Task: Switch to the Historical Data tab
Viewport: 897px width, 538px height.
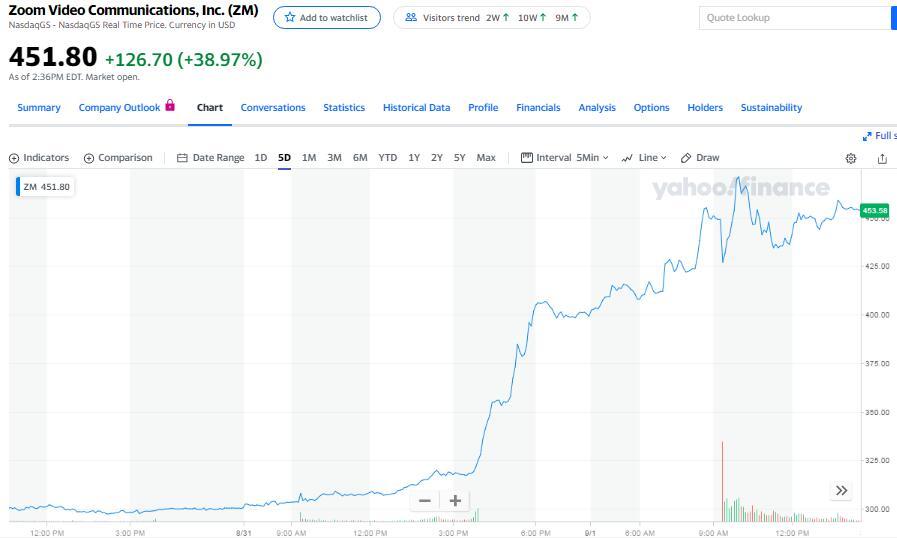Action: pos(416,108)
